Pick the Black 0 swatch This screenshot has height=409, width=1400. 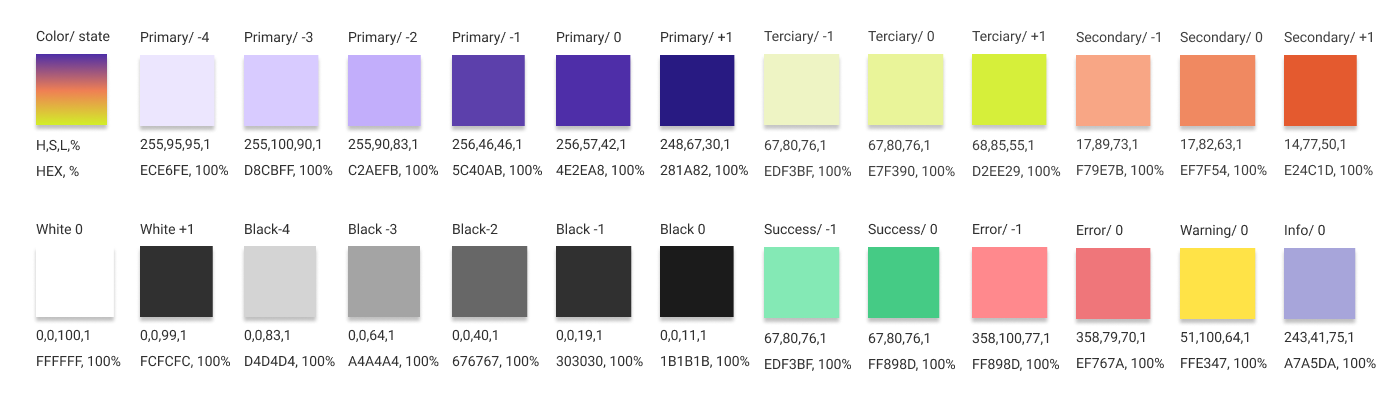tap(697, 283)
